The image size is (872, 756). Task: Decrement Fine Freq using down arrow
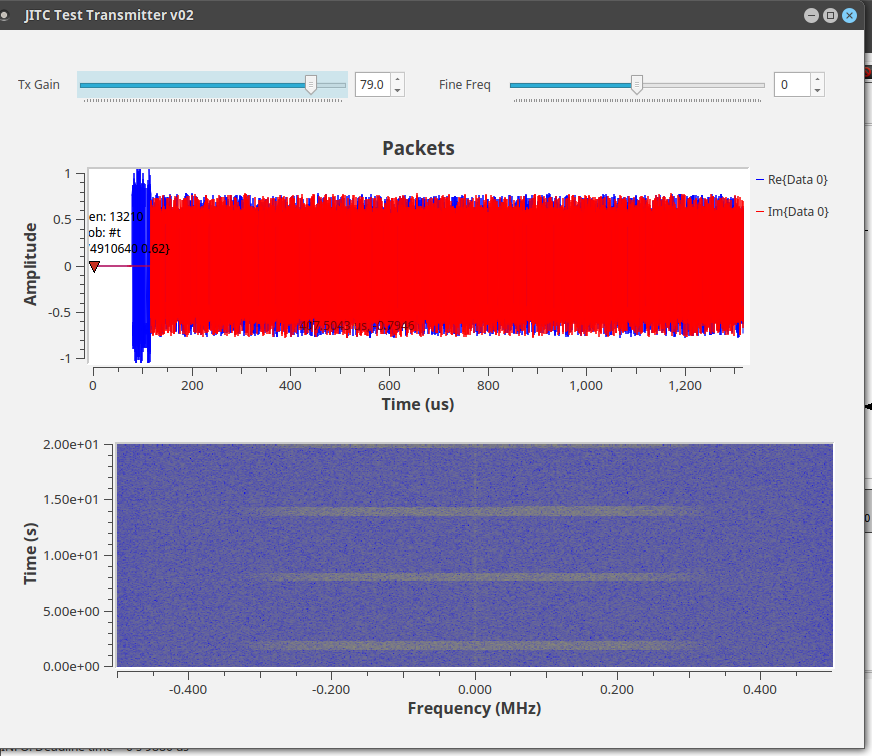click(817, 91)
